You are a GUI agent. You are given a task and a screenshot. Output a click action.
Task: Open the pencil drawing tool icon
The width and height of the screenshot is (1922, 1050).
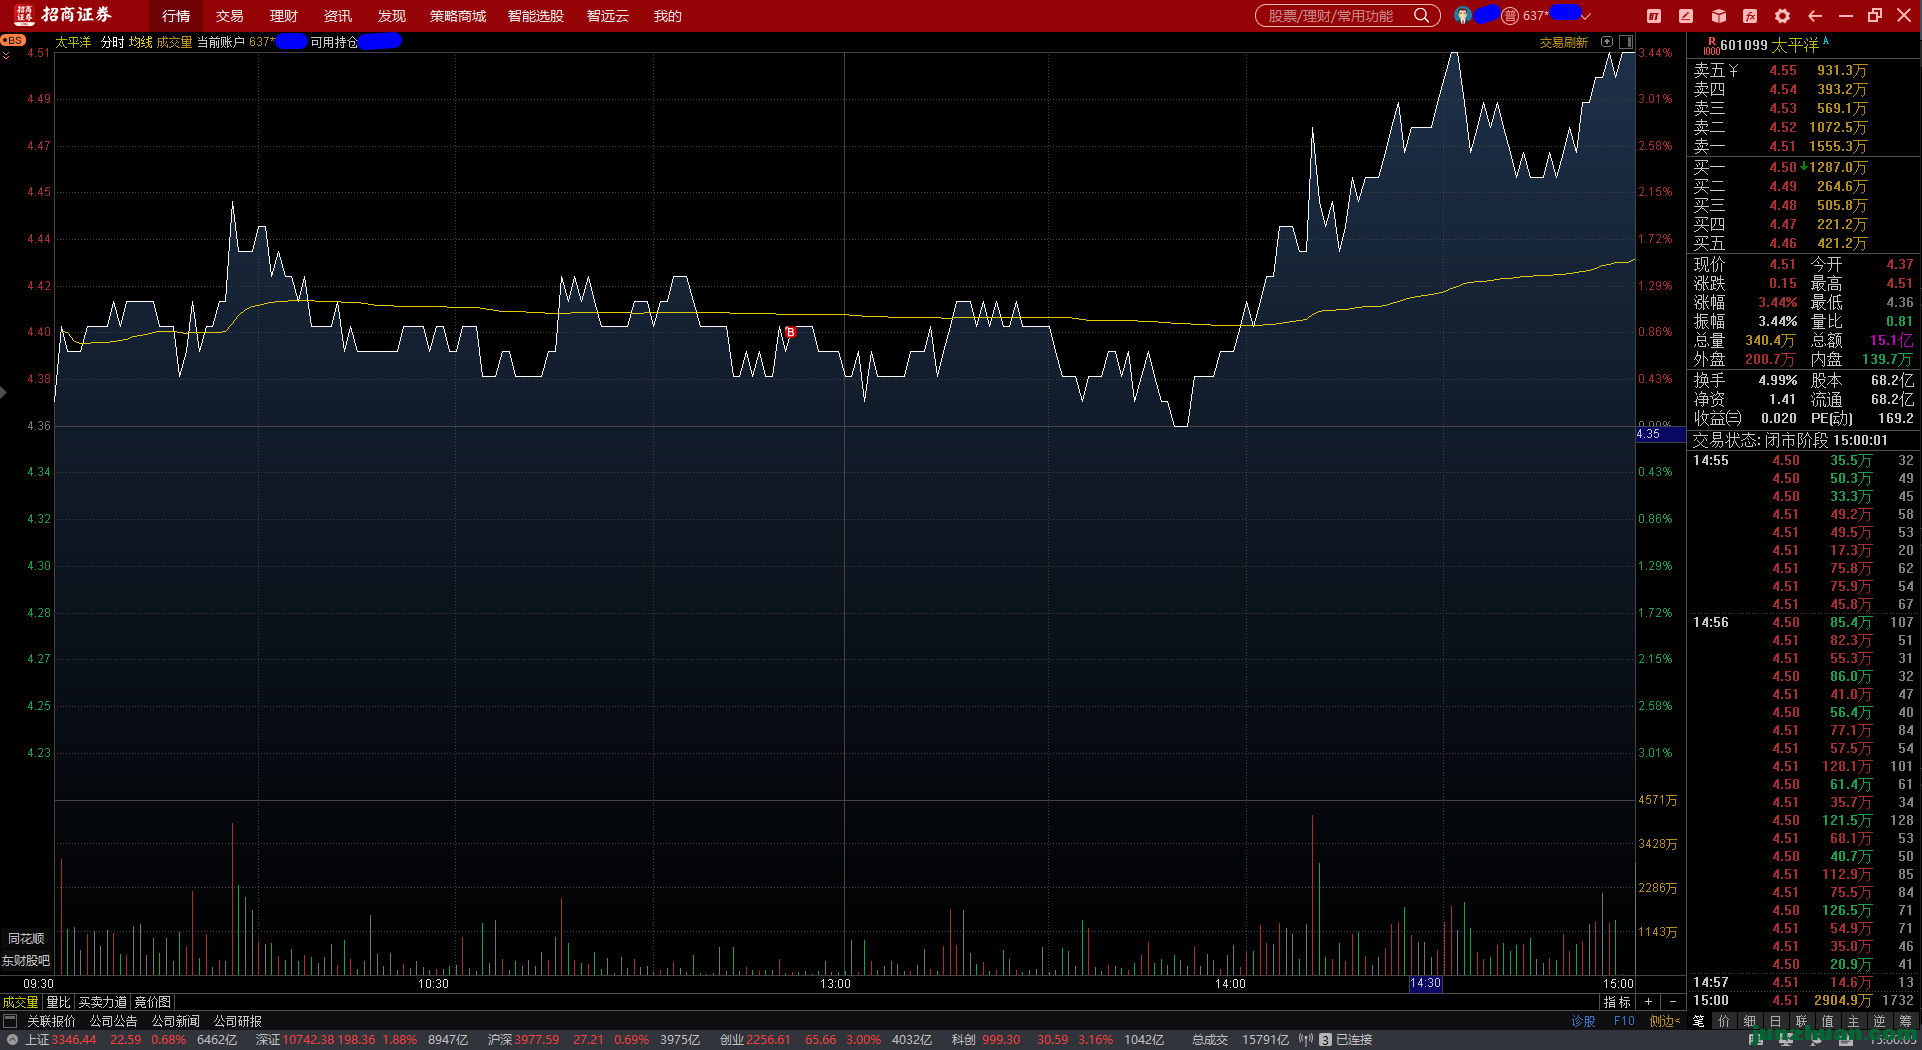(1686, 16)
